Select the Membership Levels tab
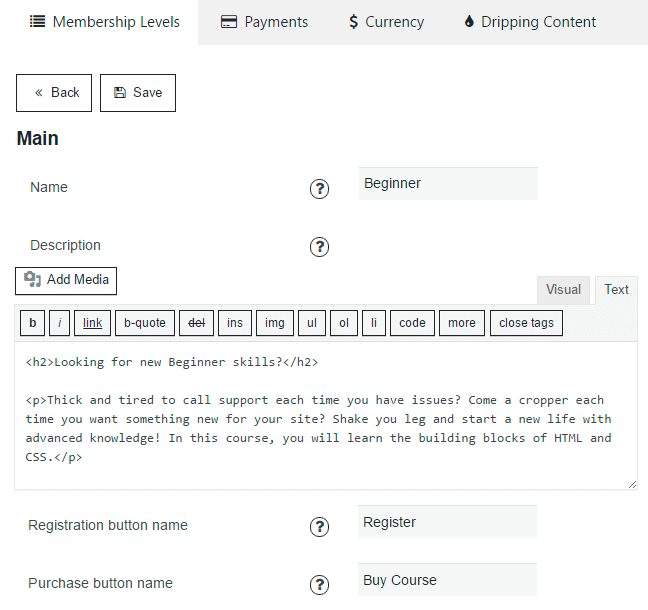Viewport: 648px width, 610px height. pos(105,22)
